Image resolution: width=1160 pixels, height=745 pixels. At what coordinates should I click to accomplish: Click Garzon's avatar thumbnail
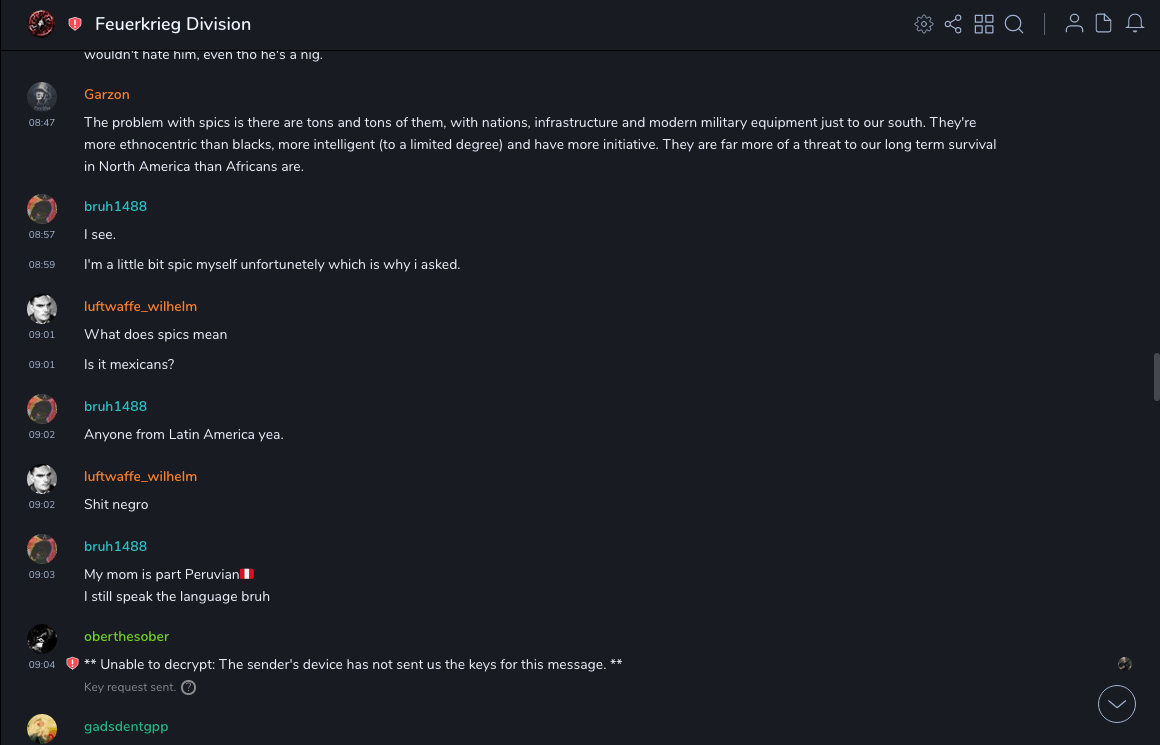pyautogui.click(x=42, y=96)
